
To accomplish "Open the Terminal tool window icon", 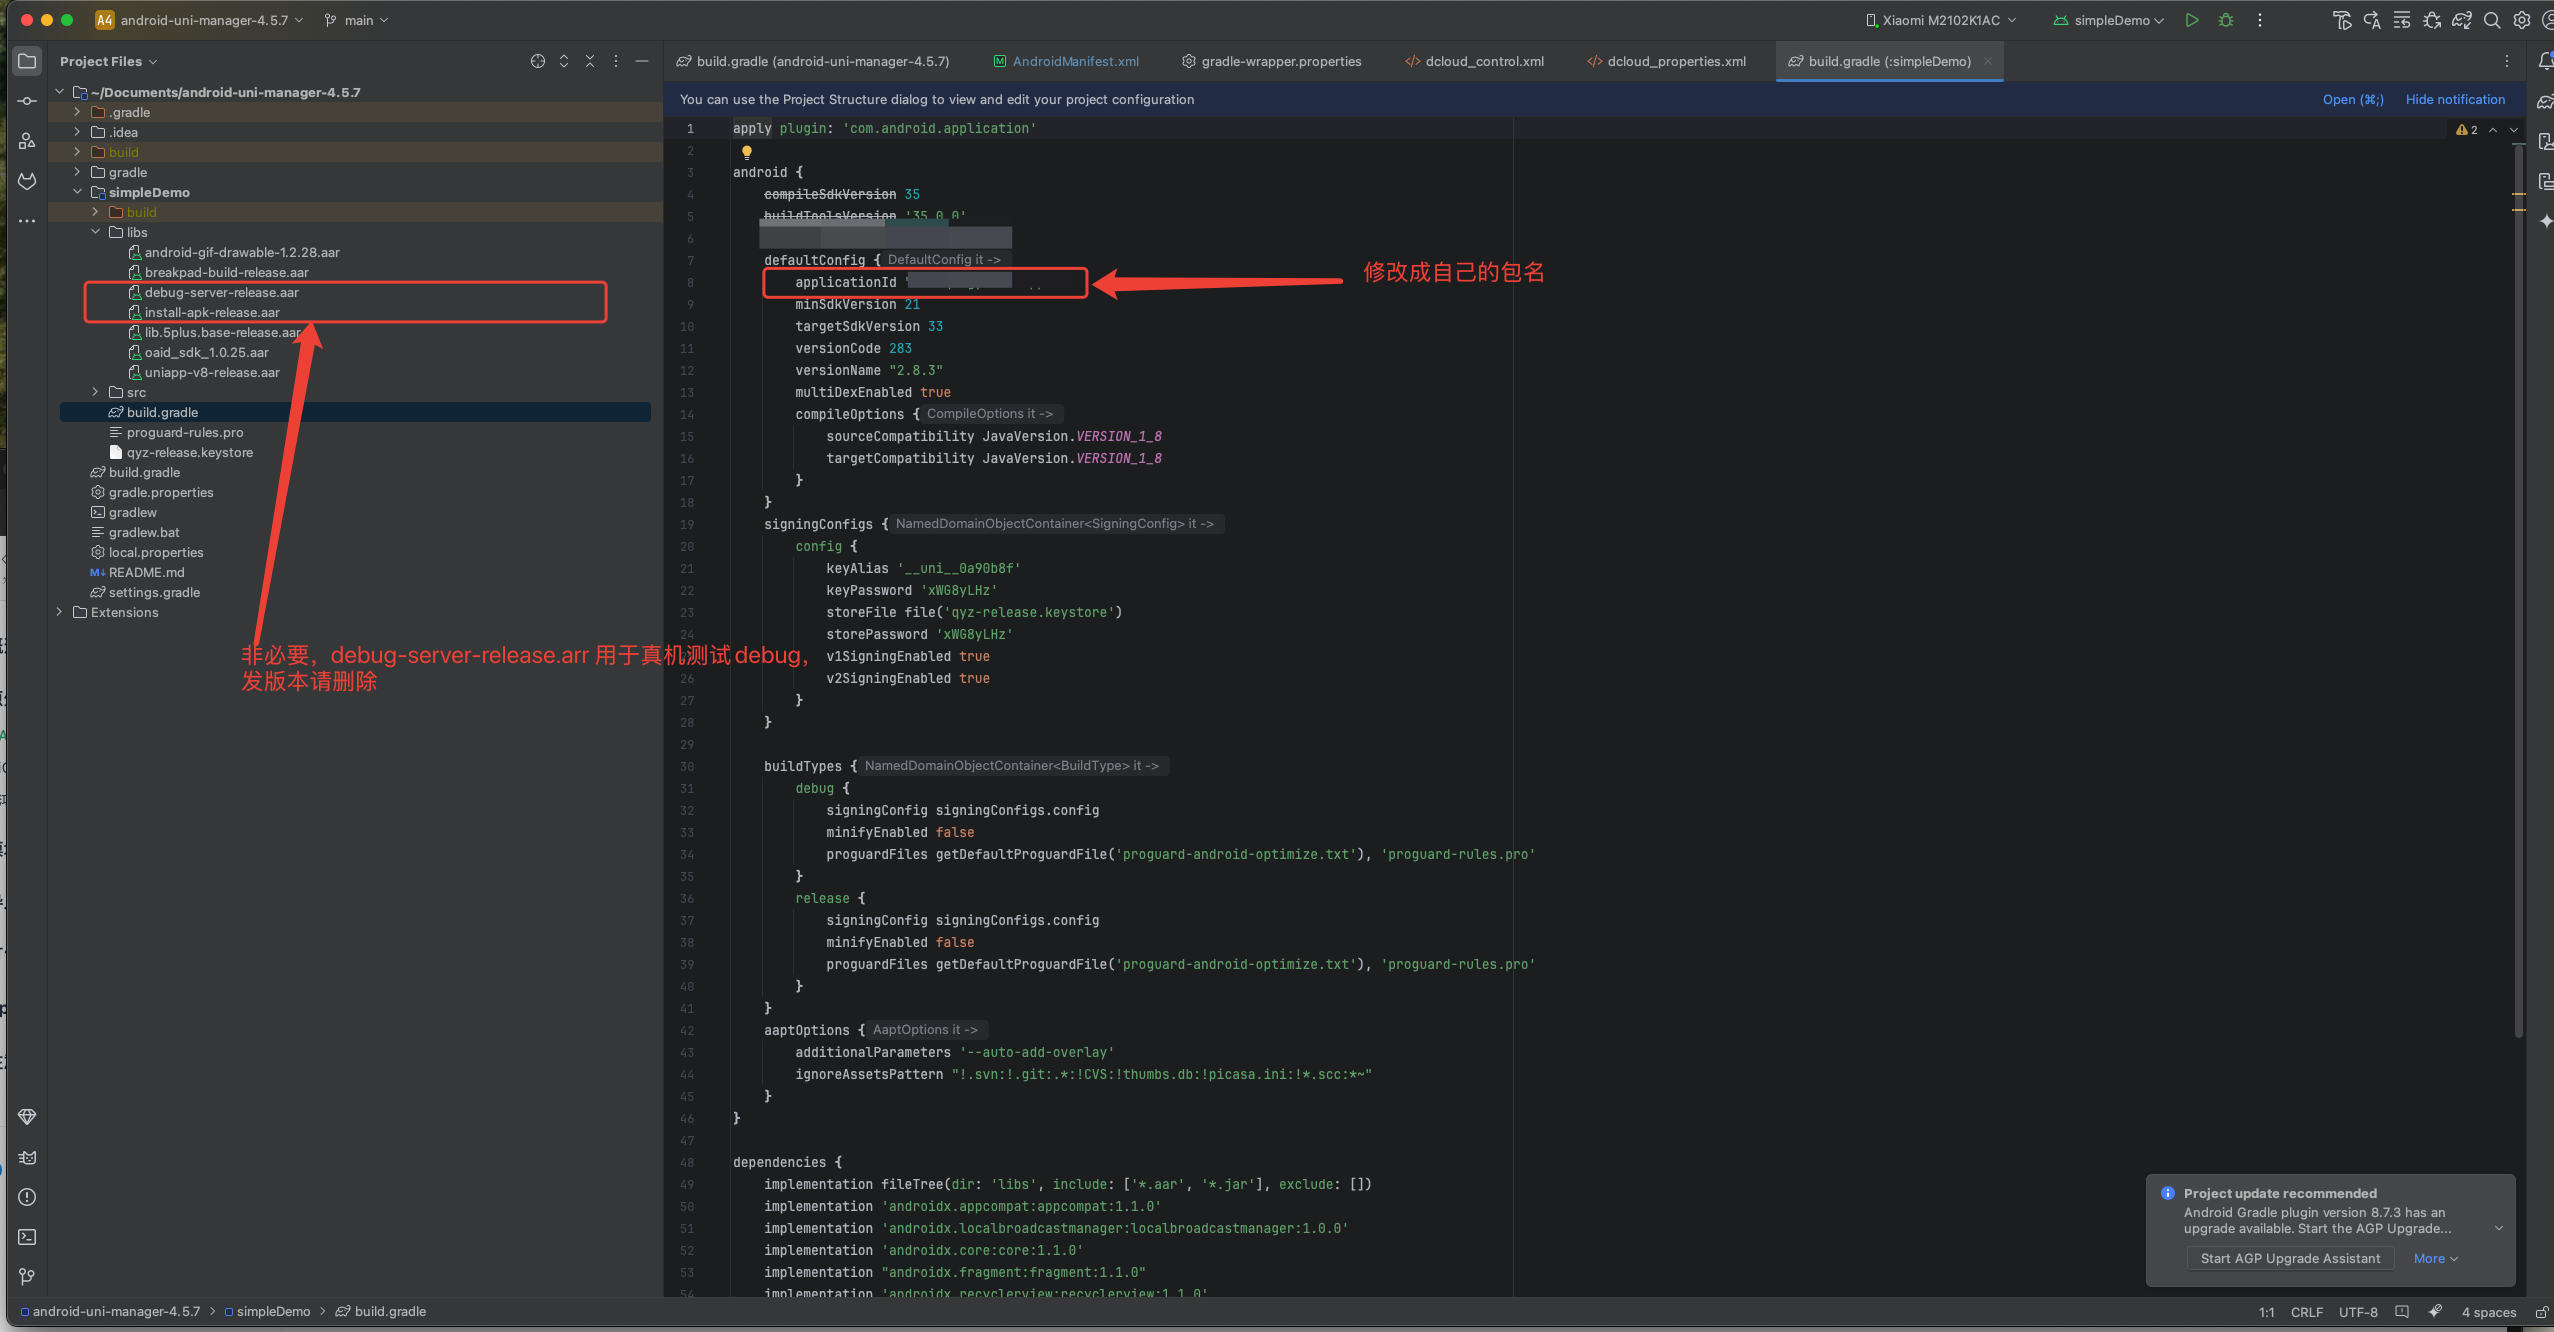I will (27, 1237).
